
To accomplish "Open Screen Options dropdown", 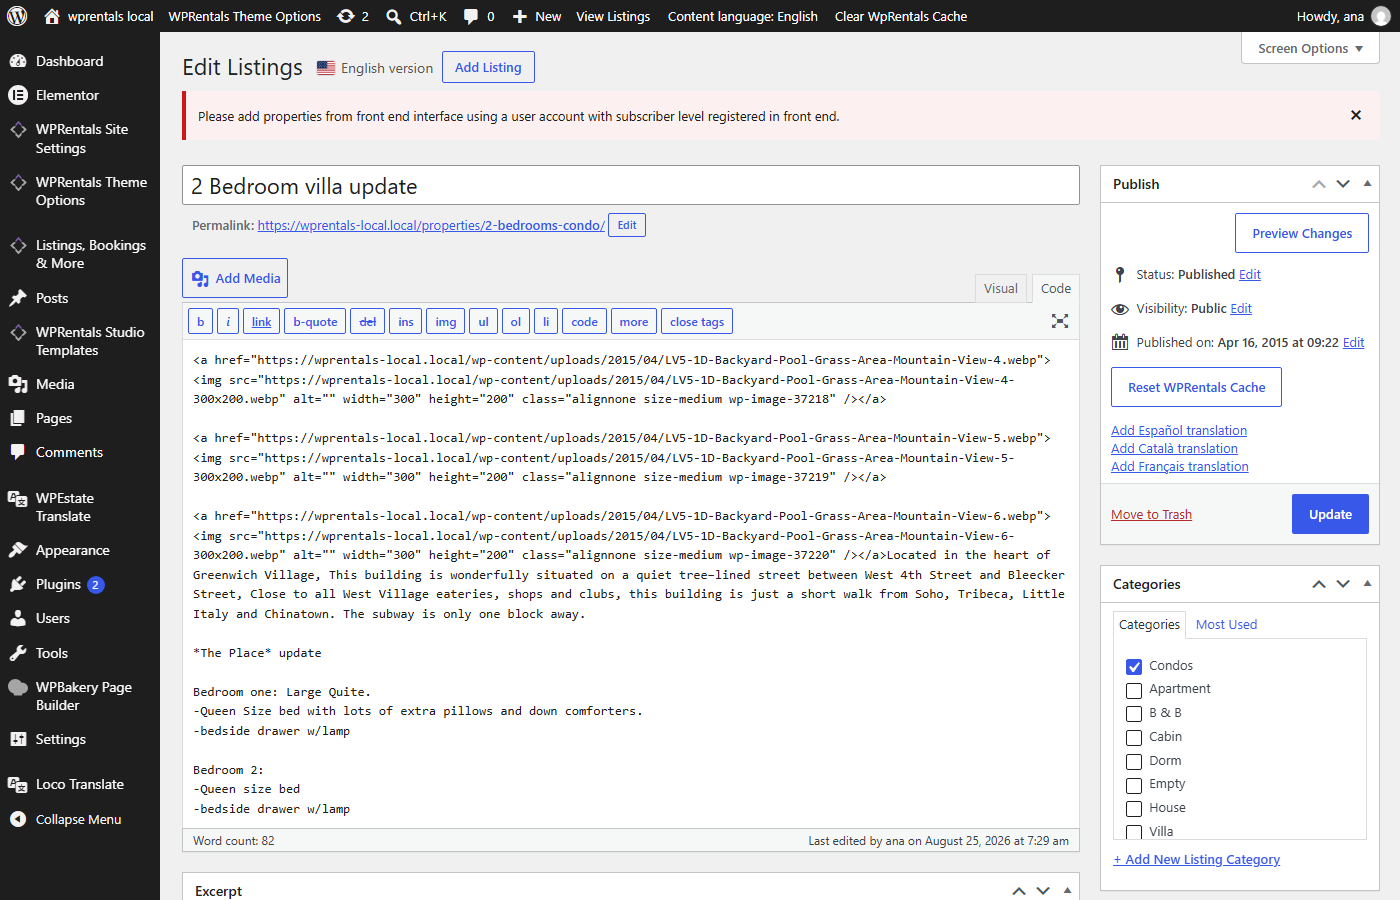I will click(1310, 48).
